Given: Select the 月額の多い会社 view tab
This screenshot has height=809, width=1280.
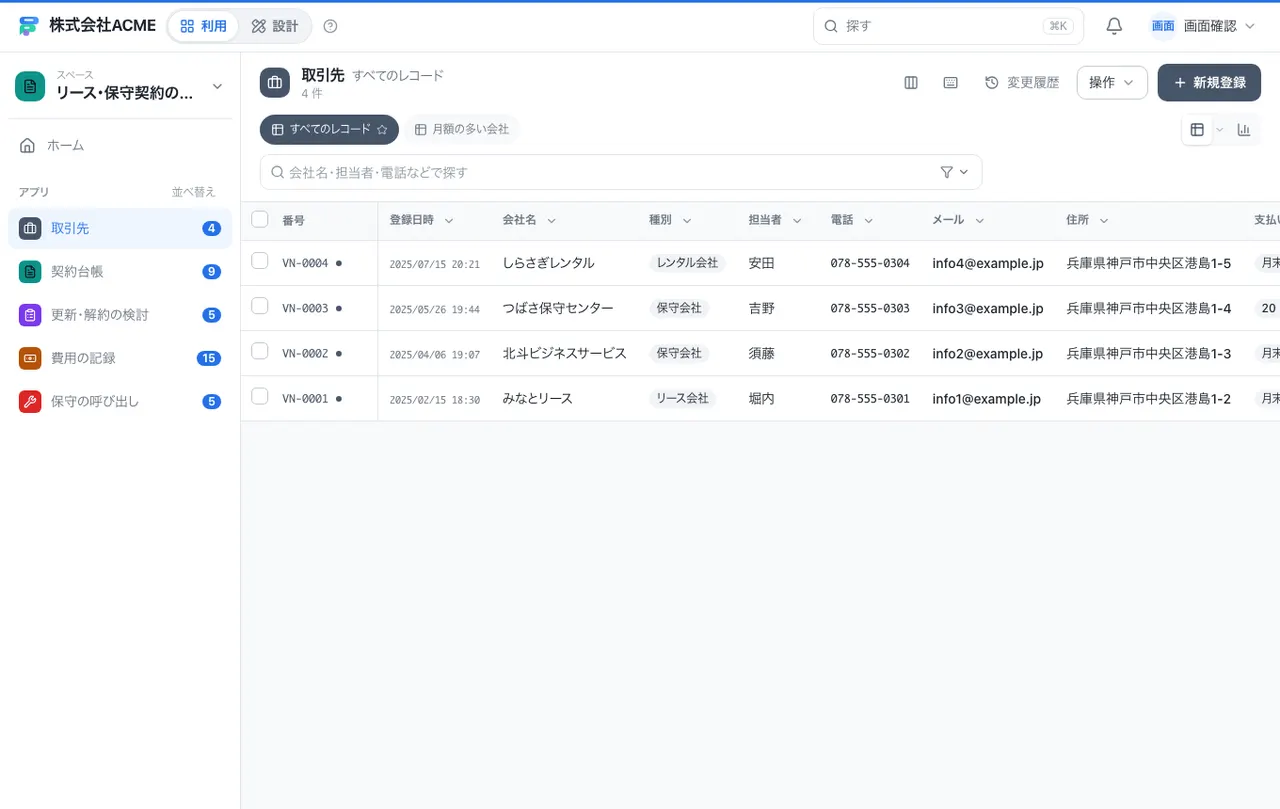Looking at the screenshot, I should [462, 130].
